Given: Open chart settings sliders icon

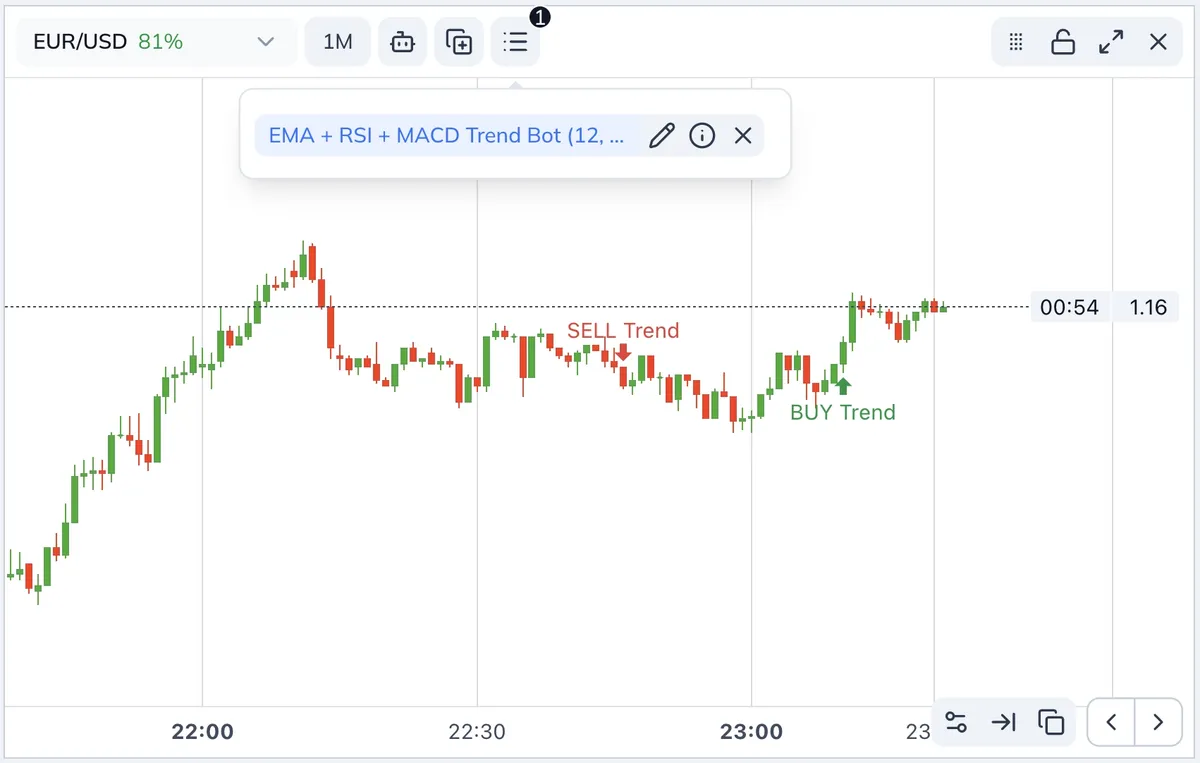Looking at the screenshot, I should pos(956,722).
